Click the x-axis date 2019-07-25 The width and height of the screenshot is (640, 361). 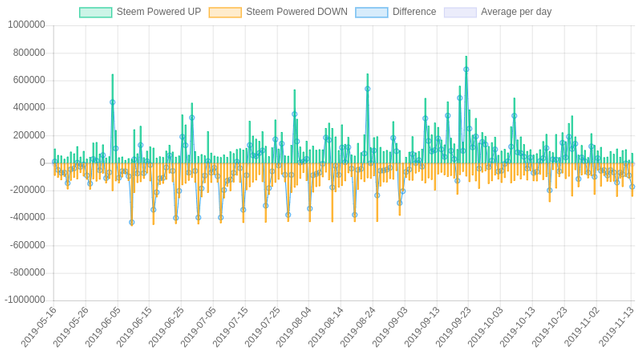pyautogui.click(x=262, y=327)
